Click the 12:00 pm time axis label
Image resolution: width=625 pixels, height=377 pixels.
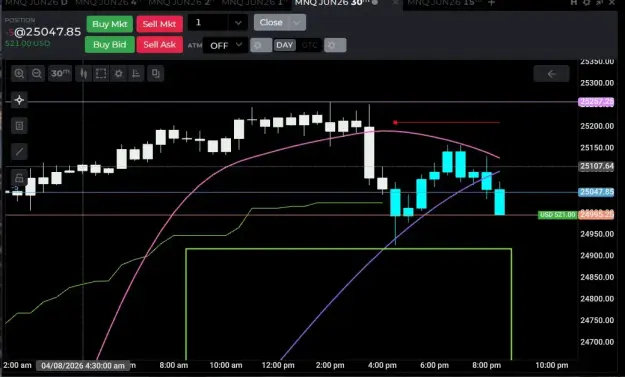(x=278, y=365)
